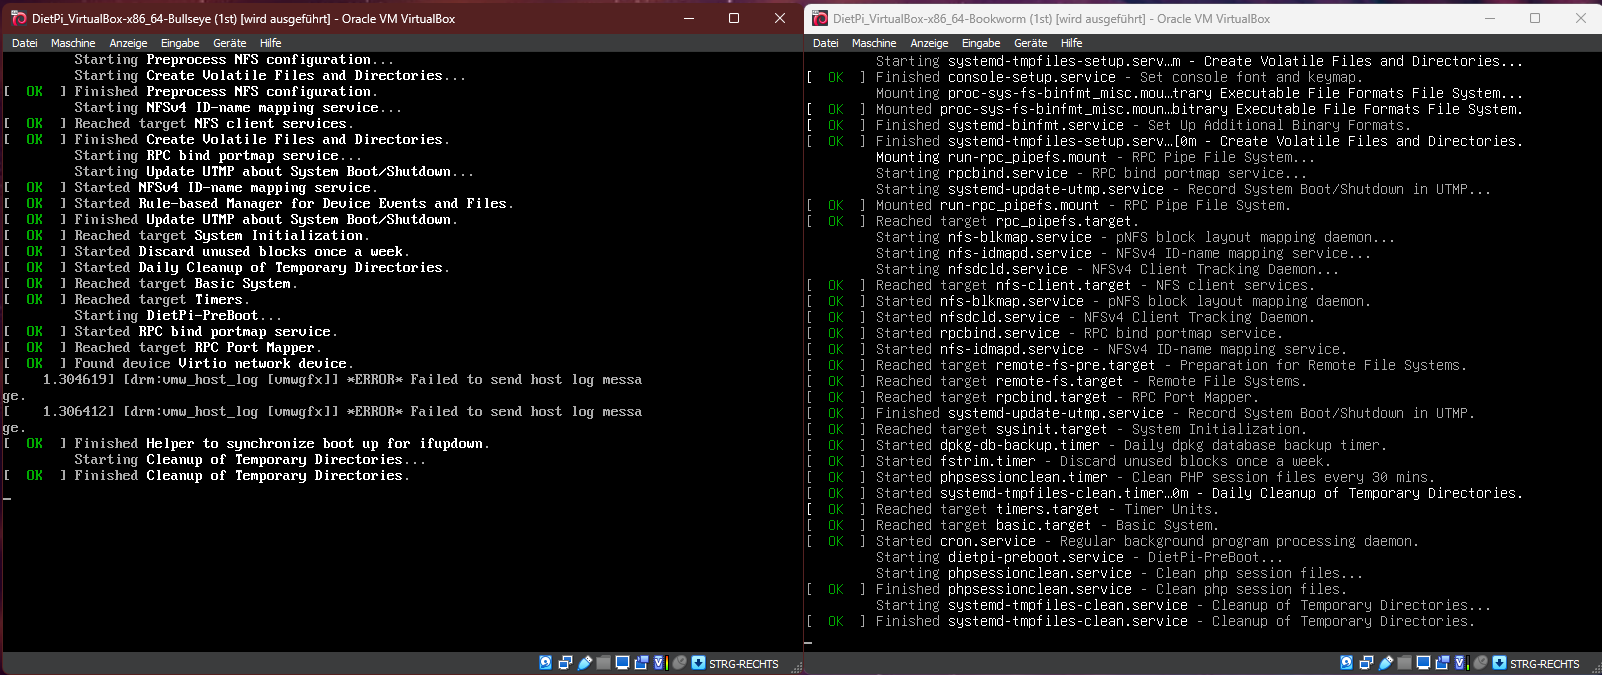This screenshot has height=675, width=1602.
Task: Maximize the Bookworm VirtualBox window
Action: click(x=1535, y=18)
